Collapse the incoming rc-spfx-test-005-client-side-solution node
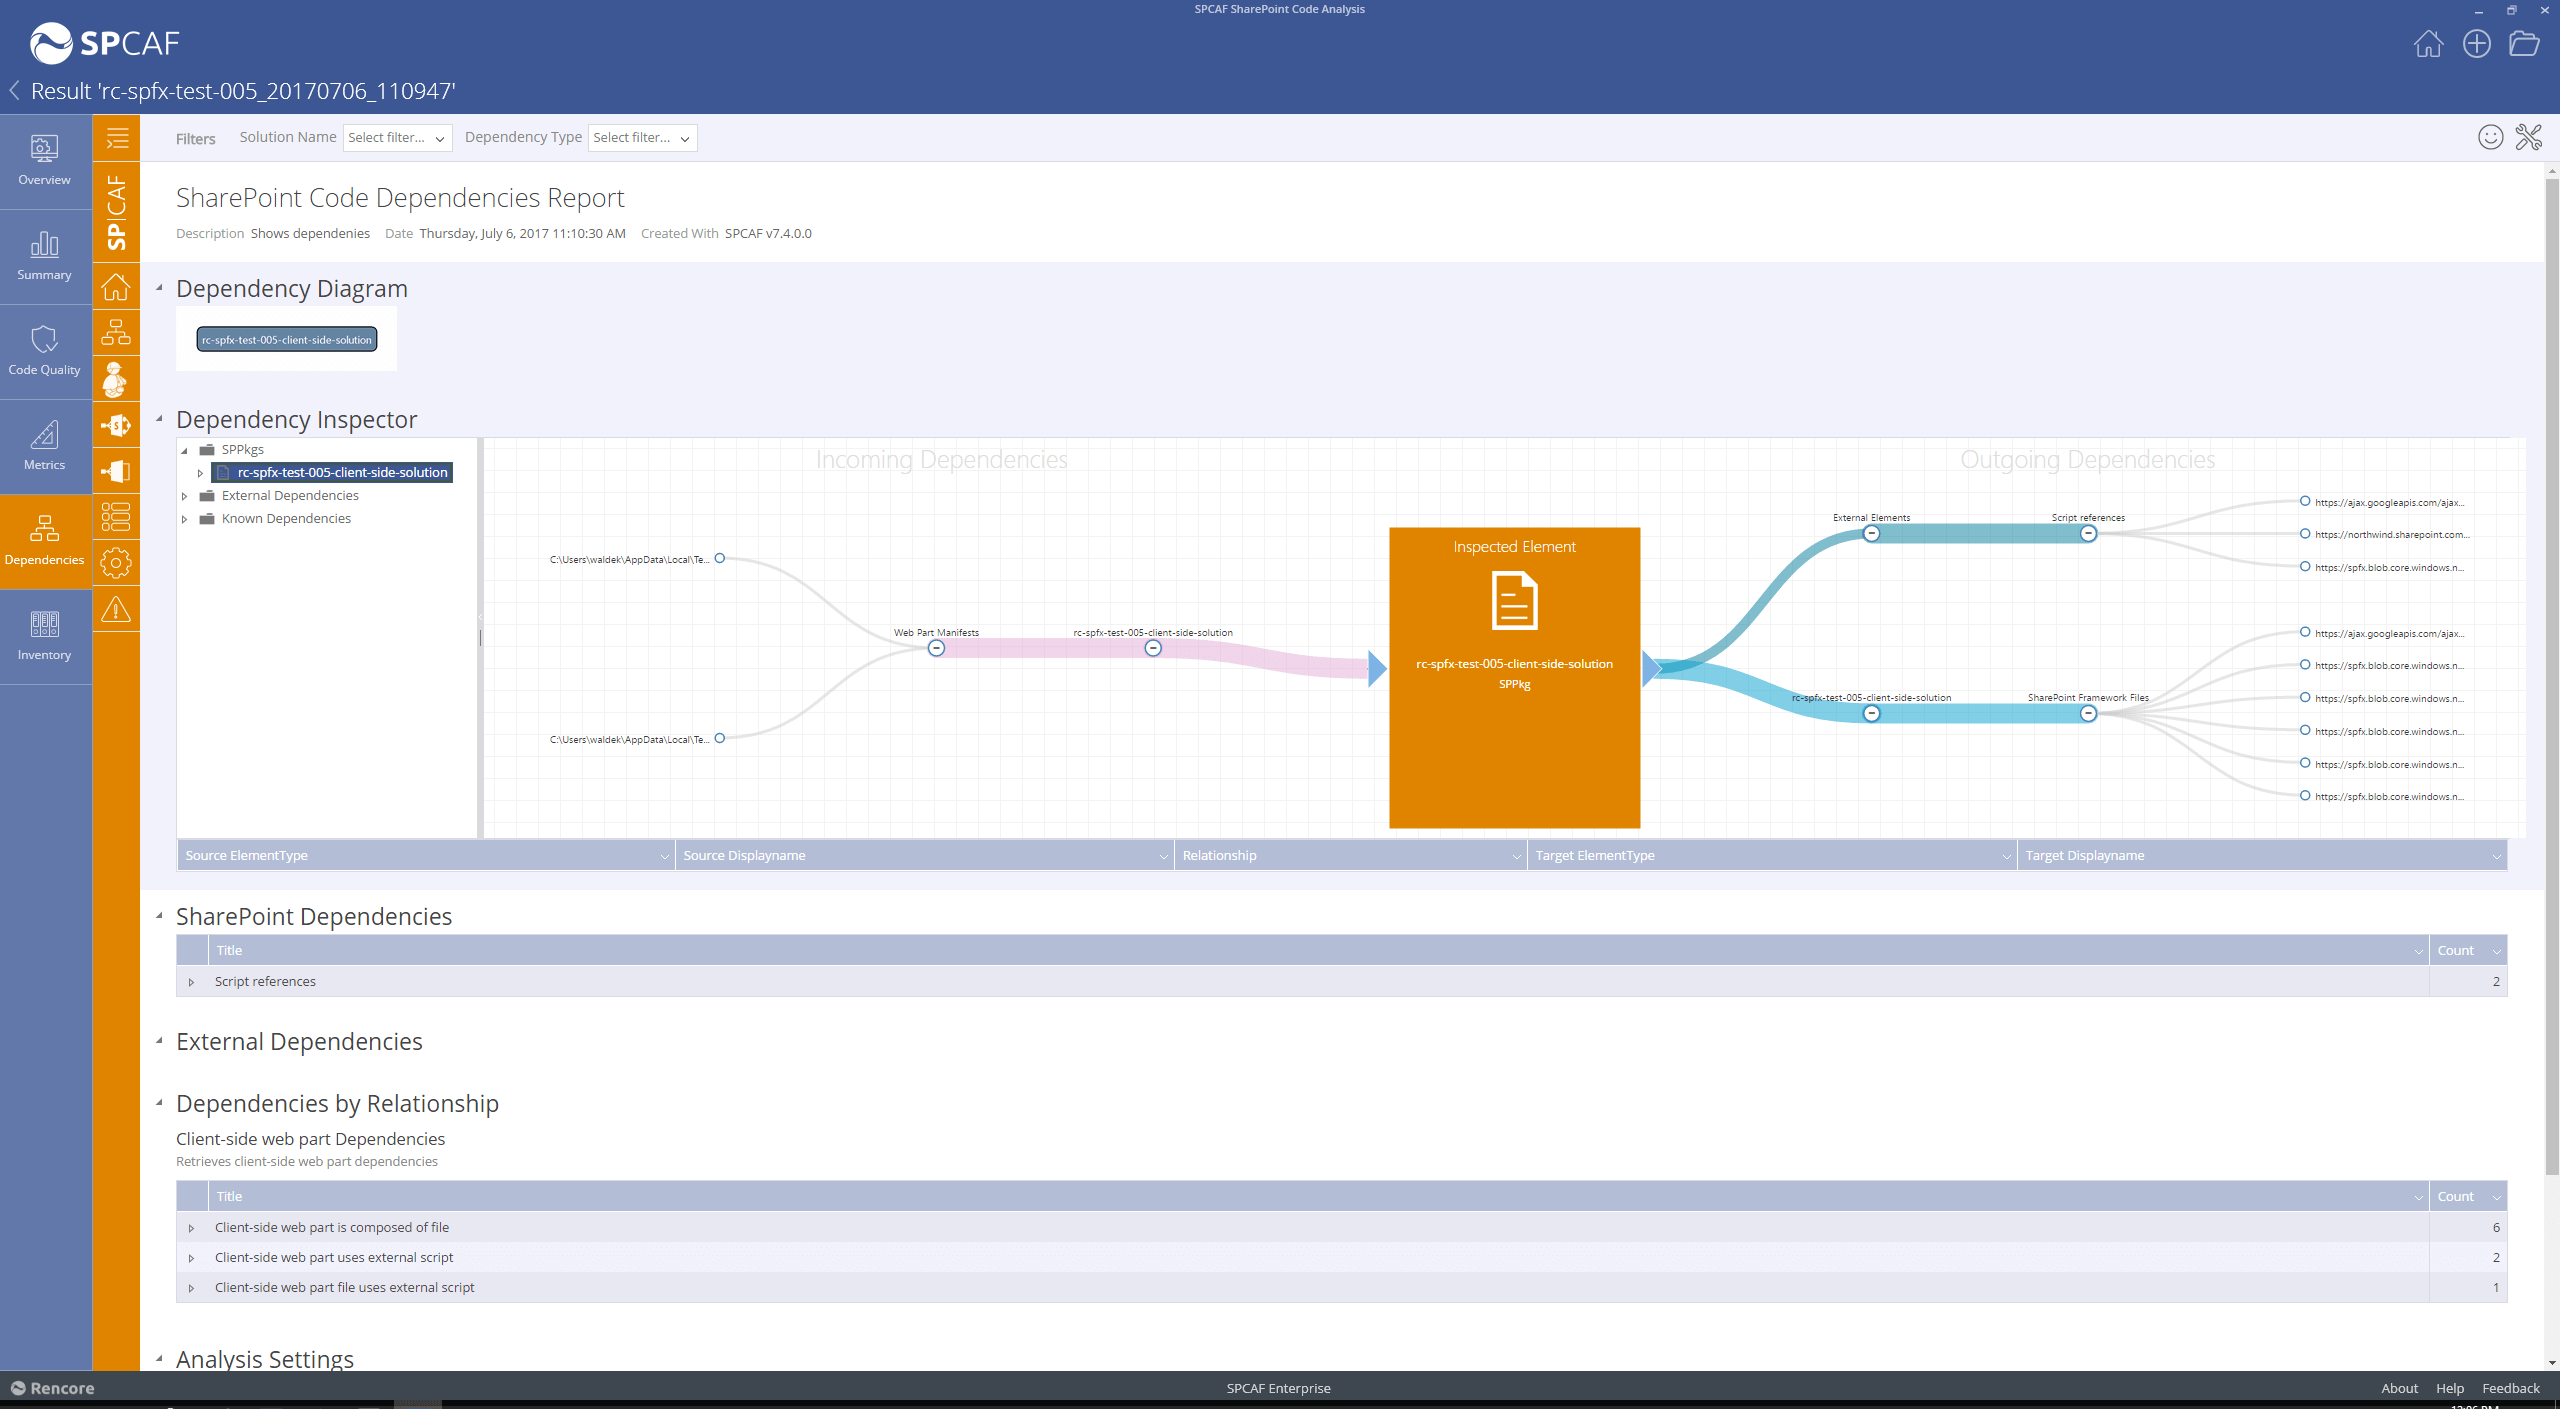The height and width of the screenshot is (1409, 2560). pyautogui.click(x=1153, y=648)
